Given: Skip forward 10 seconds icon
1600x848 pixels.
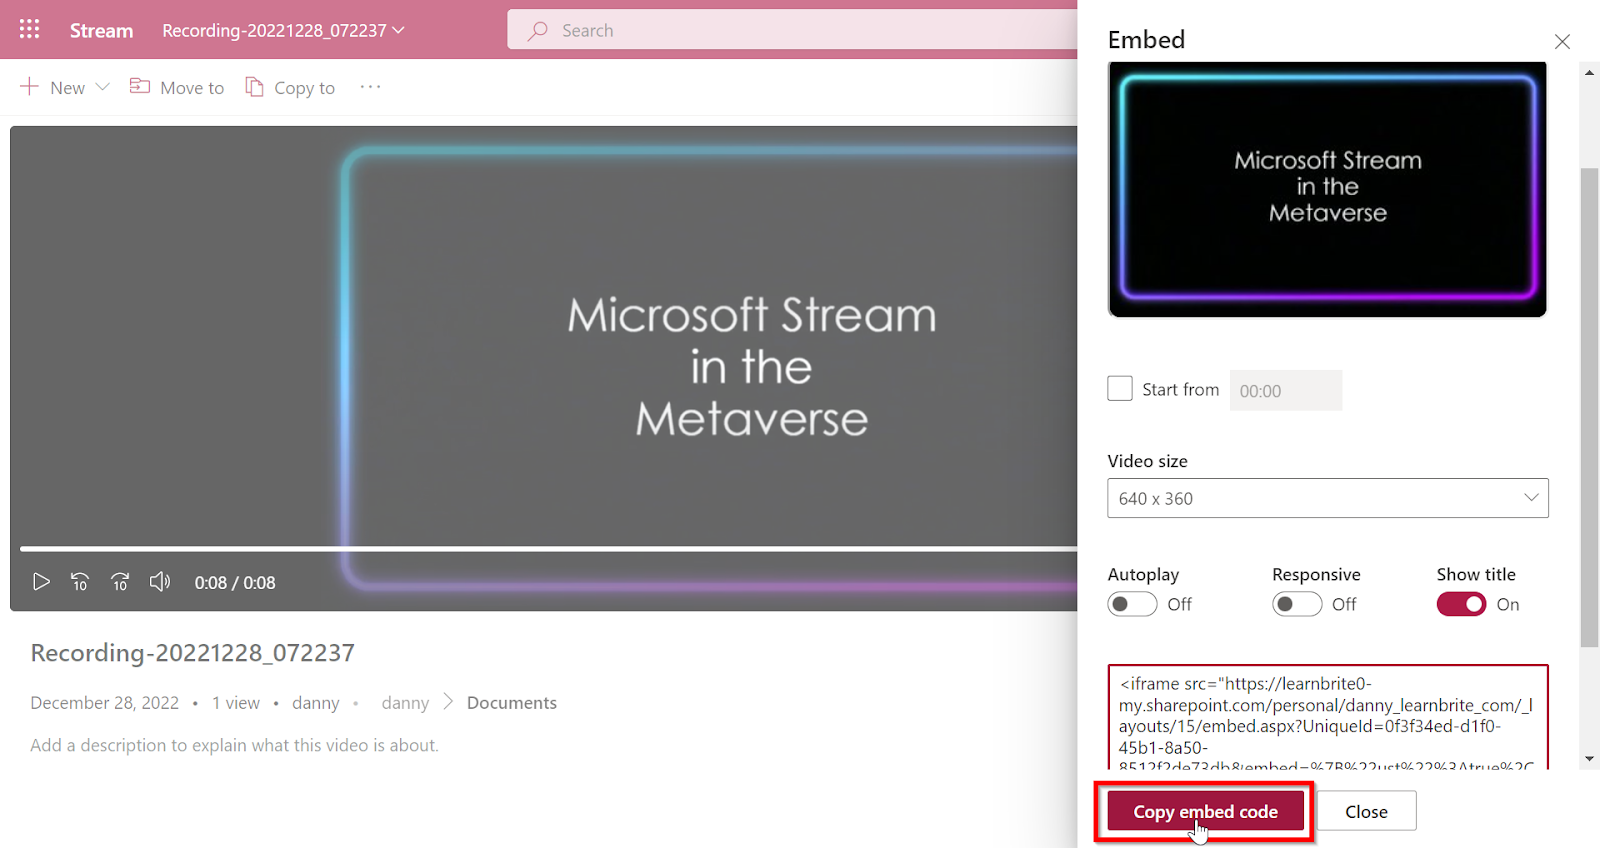Looking at the screenshot, I should tap(120, 582).
